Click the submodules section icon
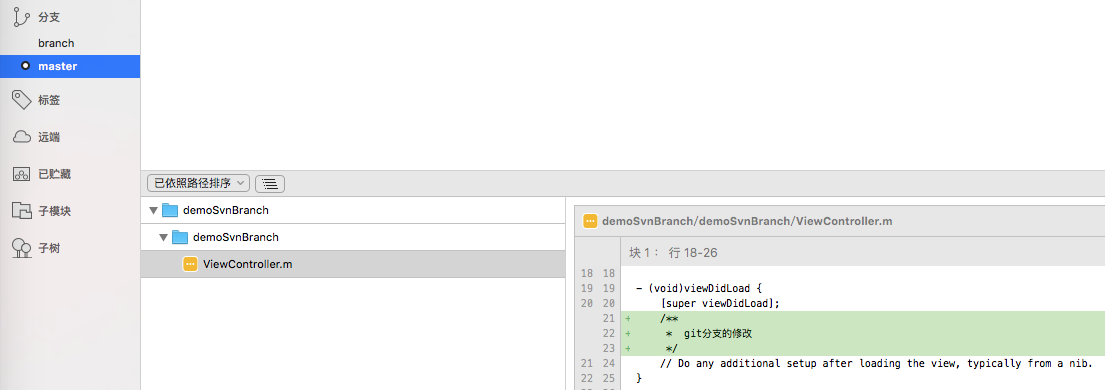 [x=22, y=211]
